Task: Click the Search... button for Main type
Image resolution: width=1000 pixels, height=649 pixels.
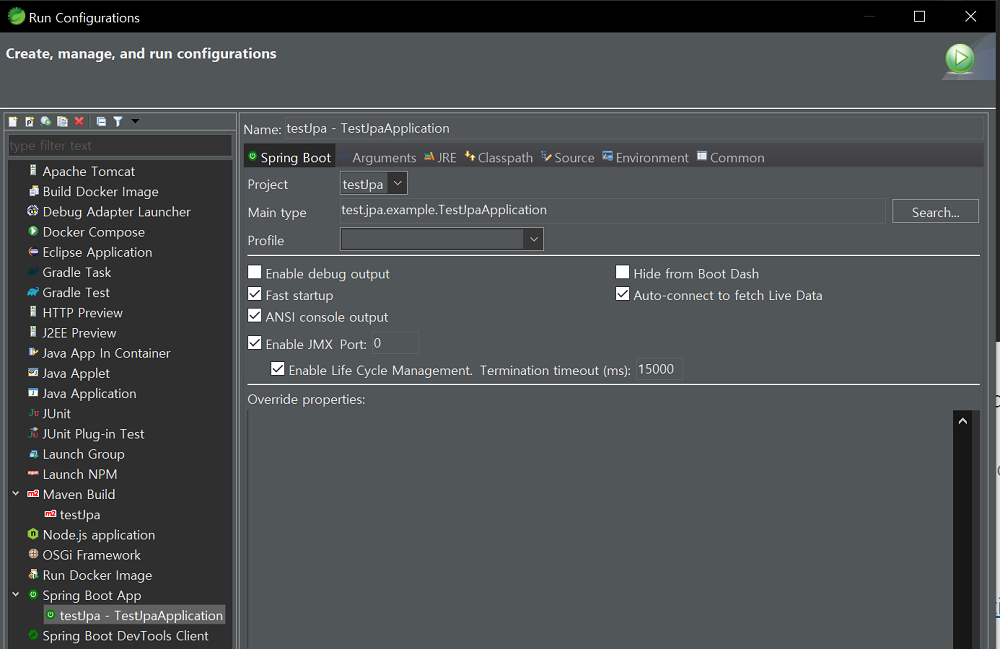Action: click(x=935, y=212)
